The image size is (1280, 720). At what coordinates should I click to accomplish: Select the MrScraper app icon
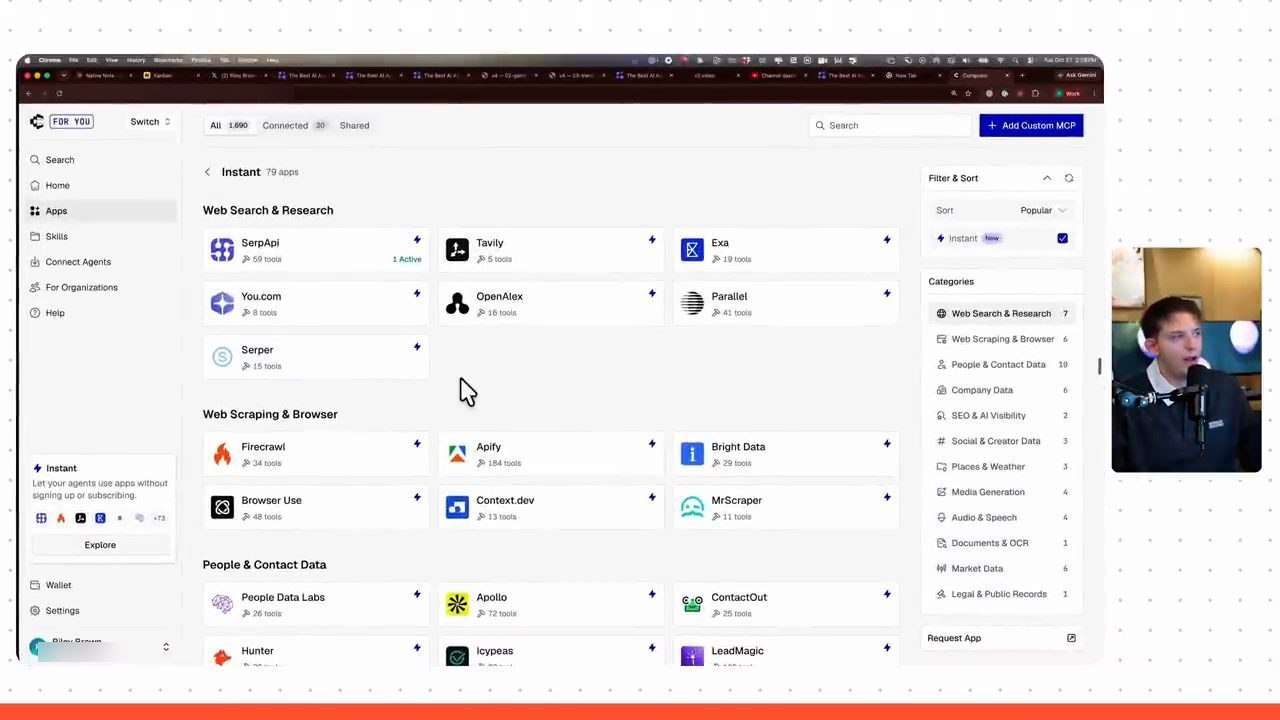click(692, 508)
